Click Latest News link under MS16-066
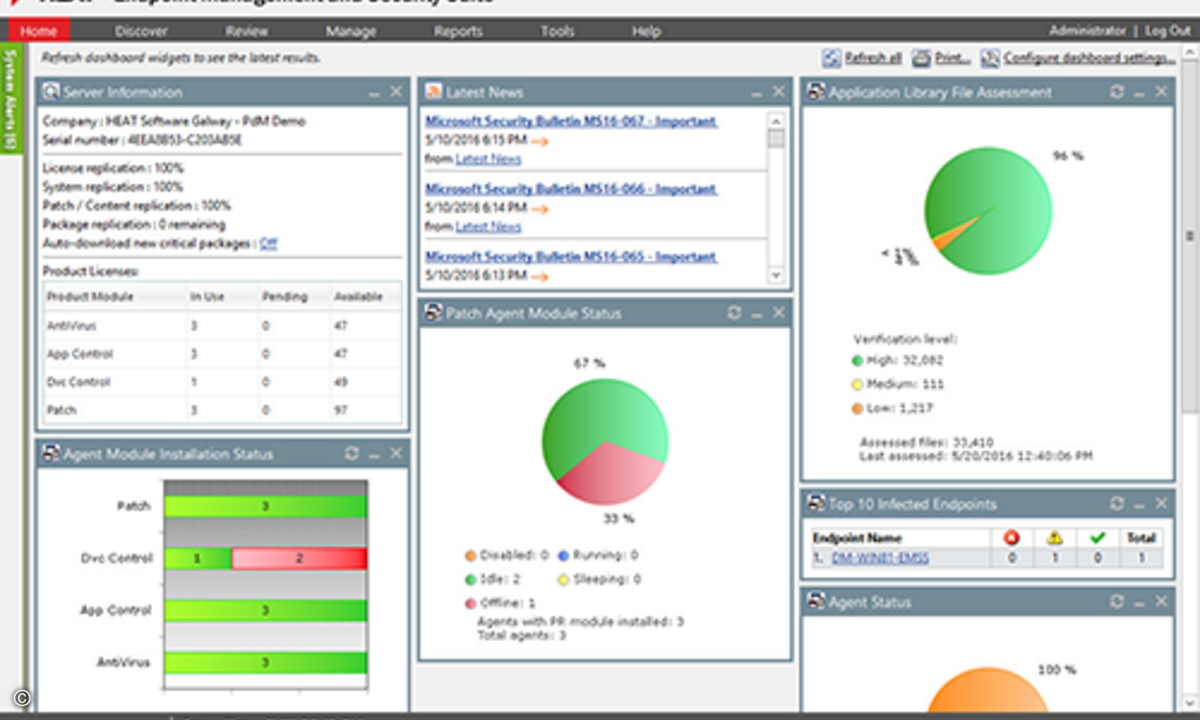Screen dimensions: 1200x720 coord(488,227)
